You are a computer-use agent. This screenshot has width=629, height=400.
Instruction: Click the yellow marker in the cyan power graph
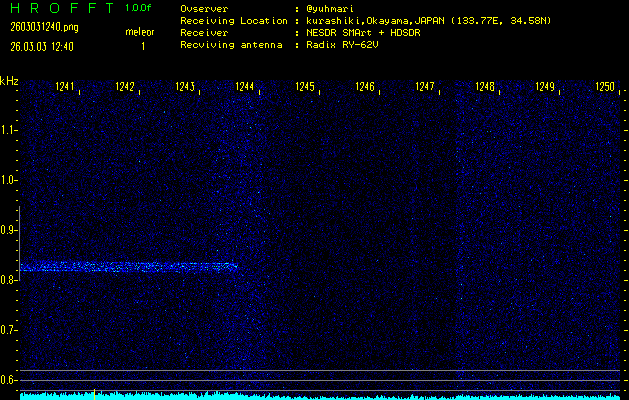coord(94,394)
